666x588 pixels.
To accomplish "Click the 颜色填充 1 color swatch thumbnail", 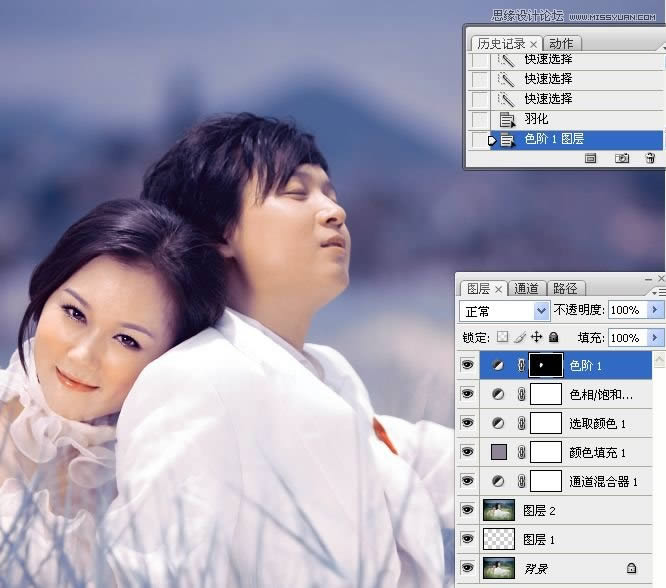I will coord(498,453).
